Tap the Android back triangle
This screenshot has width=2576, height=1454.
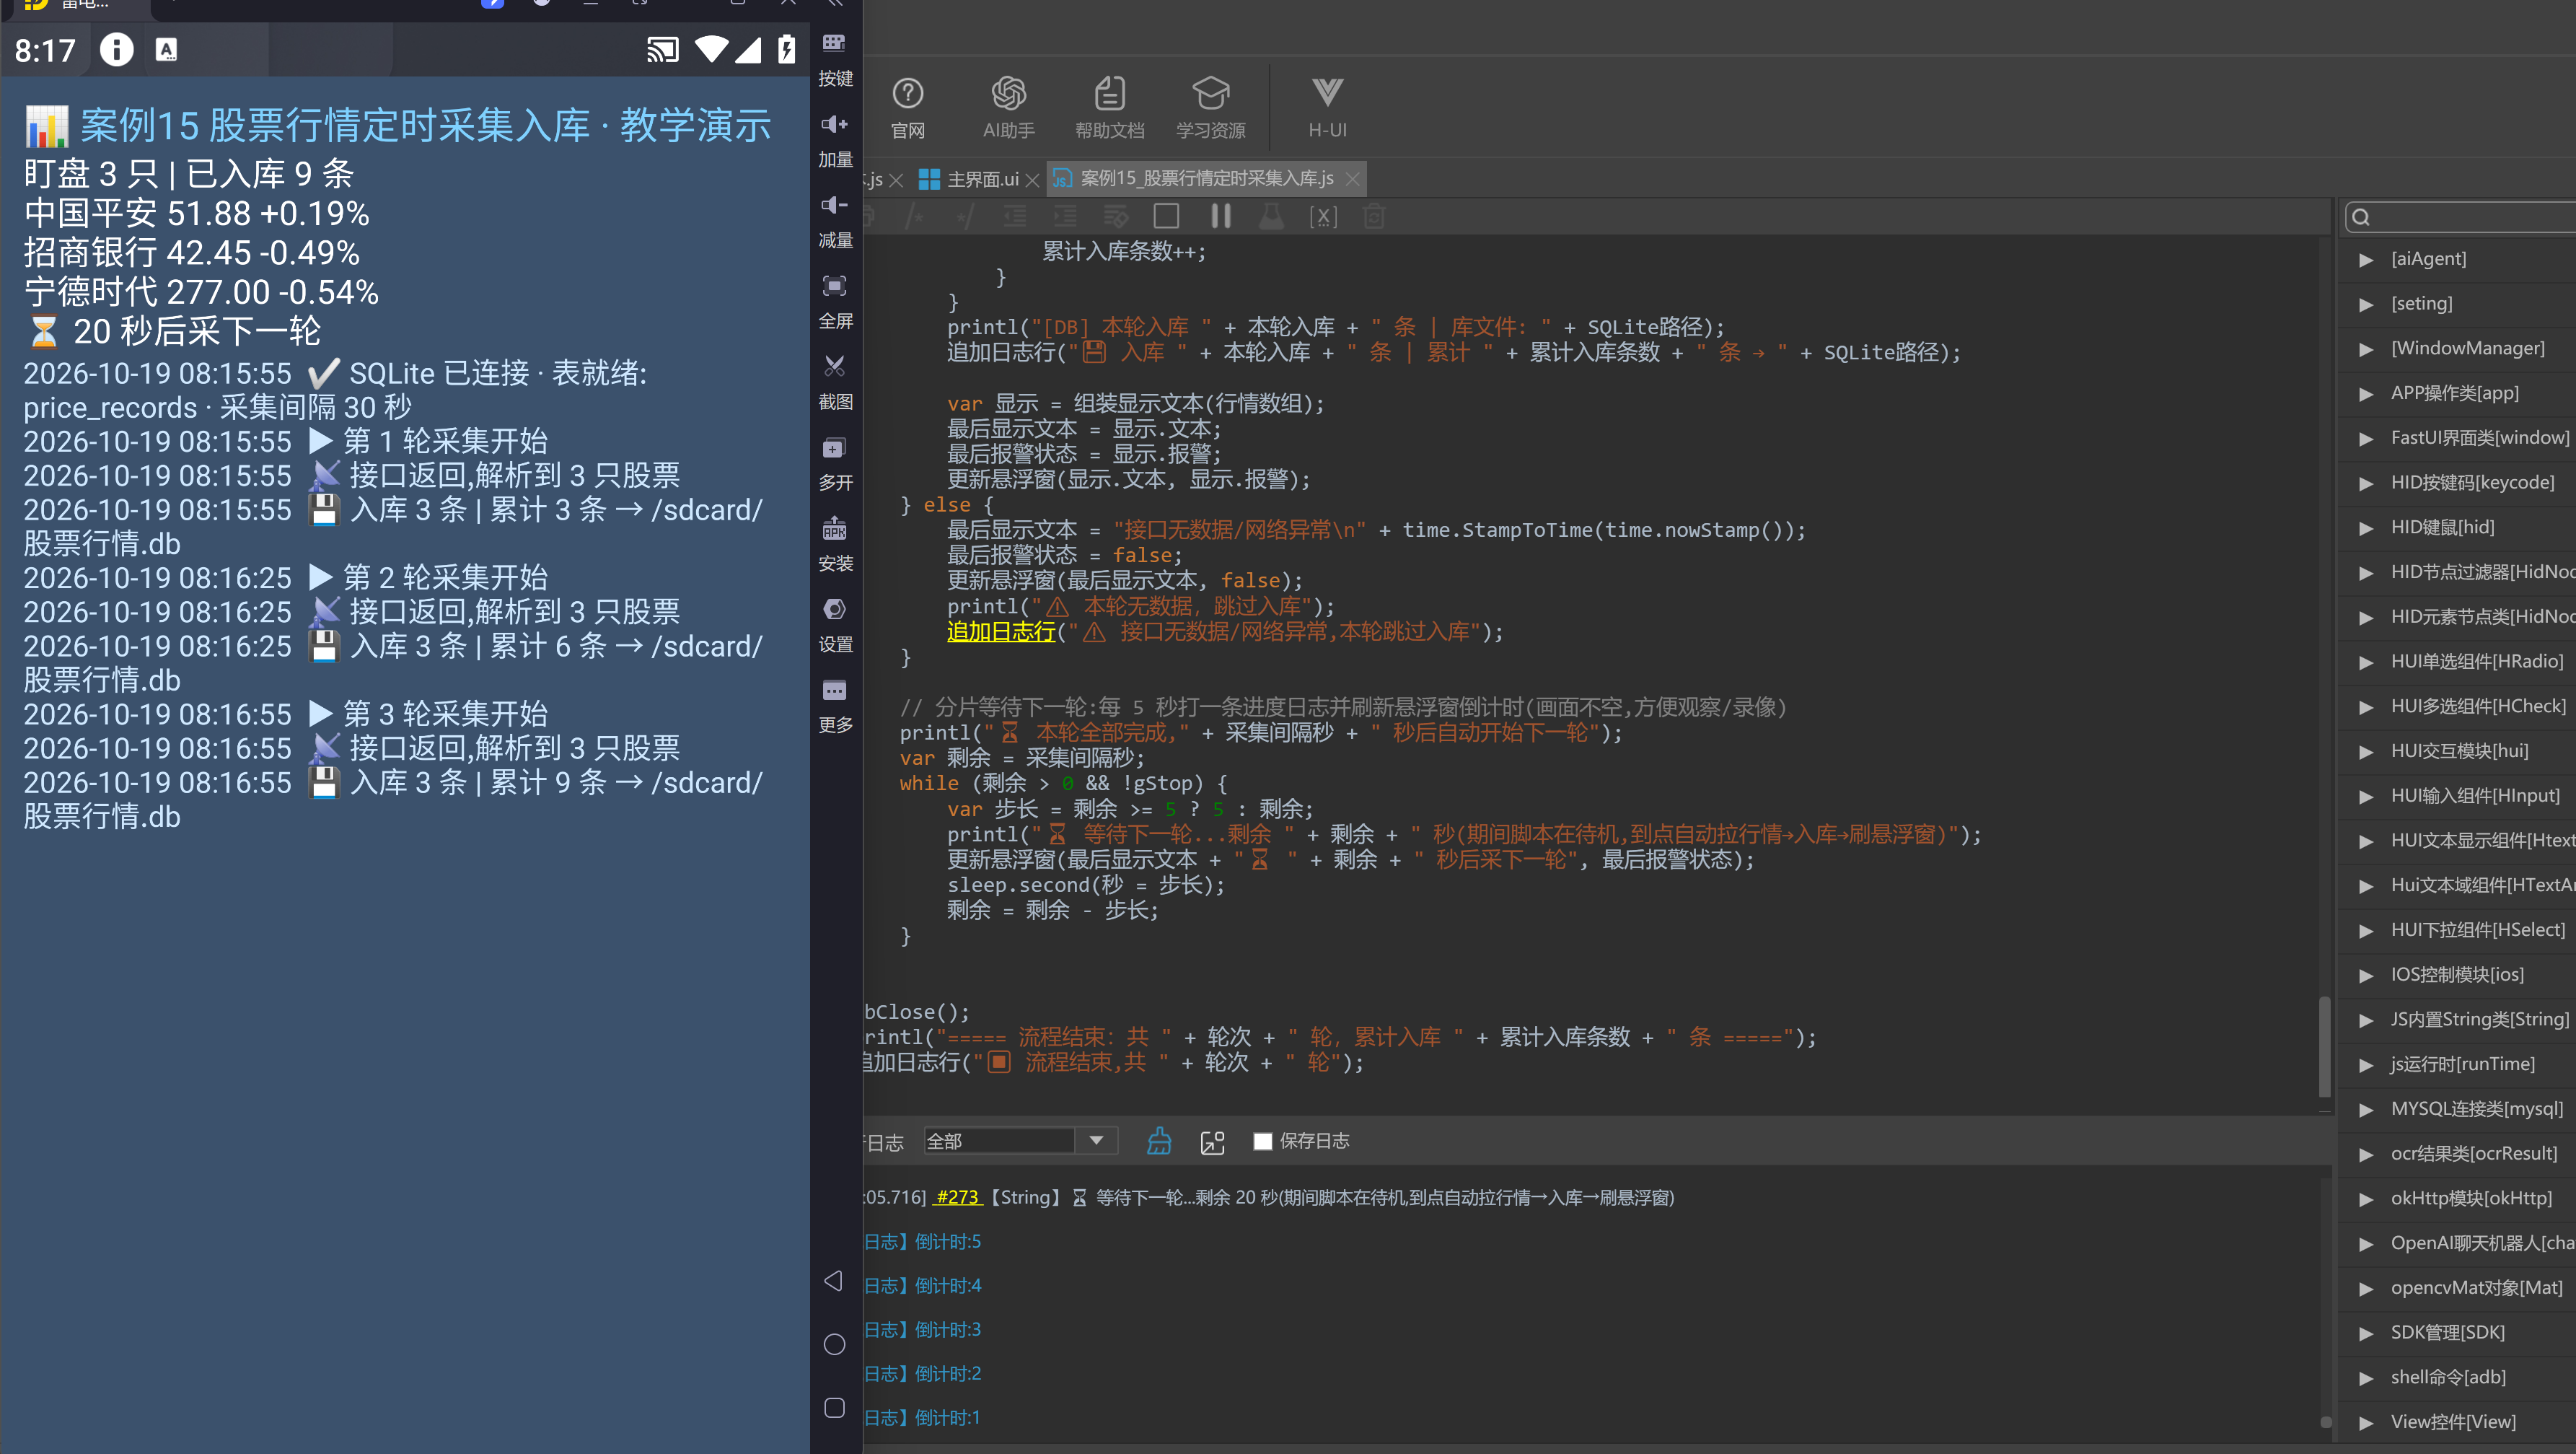(833, 1280)
